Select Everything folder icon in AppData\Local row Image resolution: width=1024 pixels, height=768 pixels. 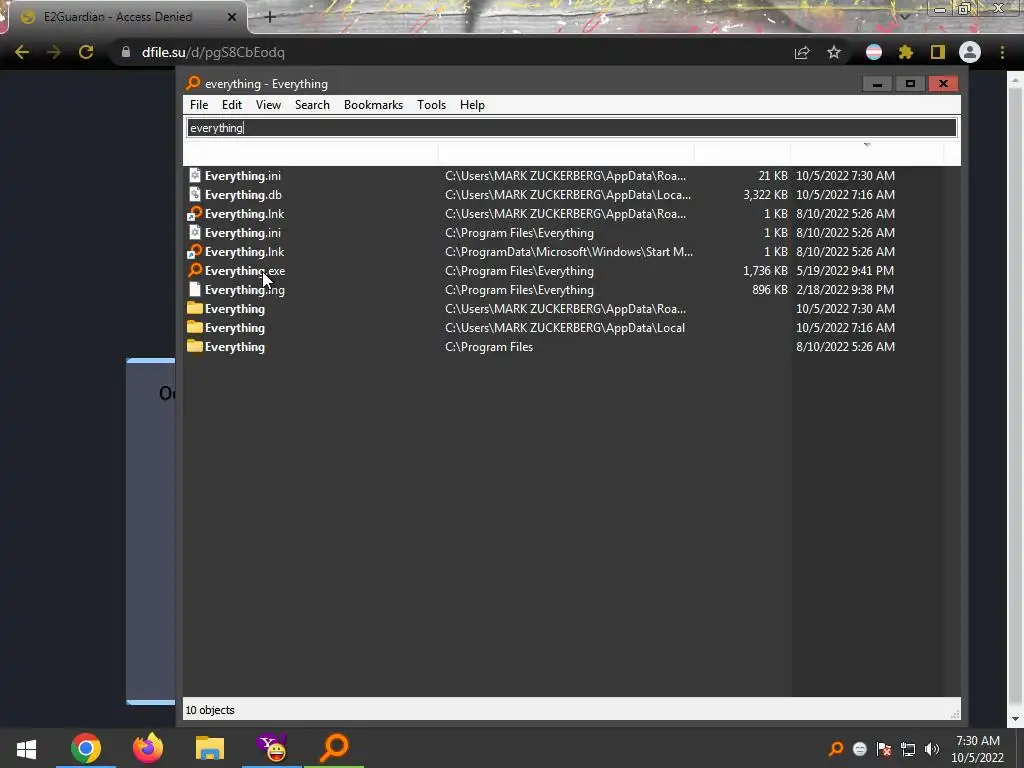(195, 327)
